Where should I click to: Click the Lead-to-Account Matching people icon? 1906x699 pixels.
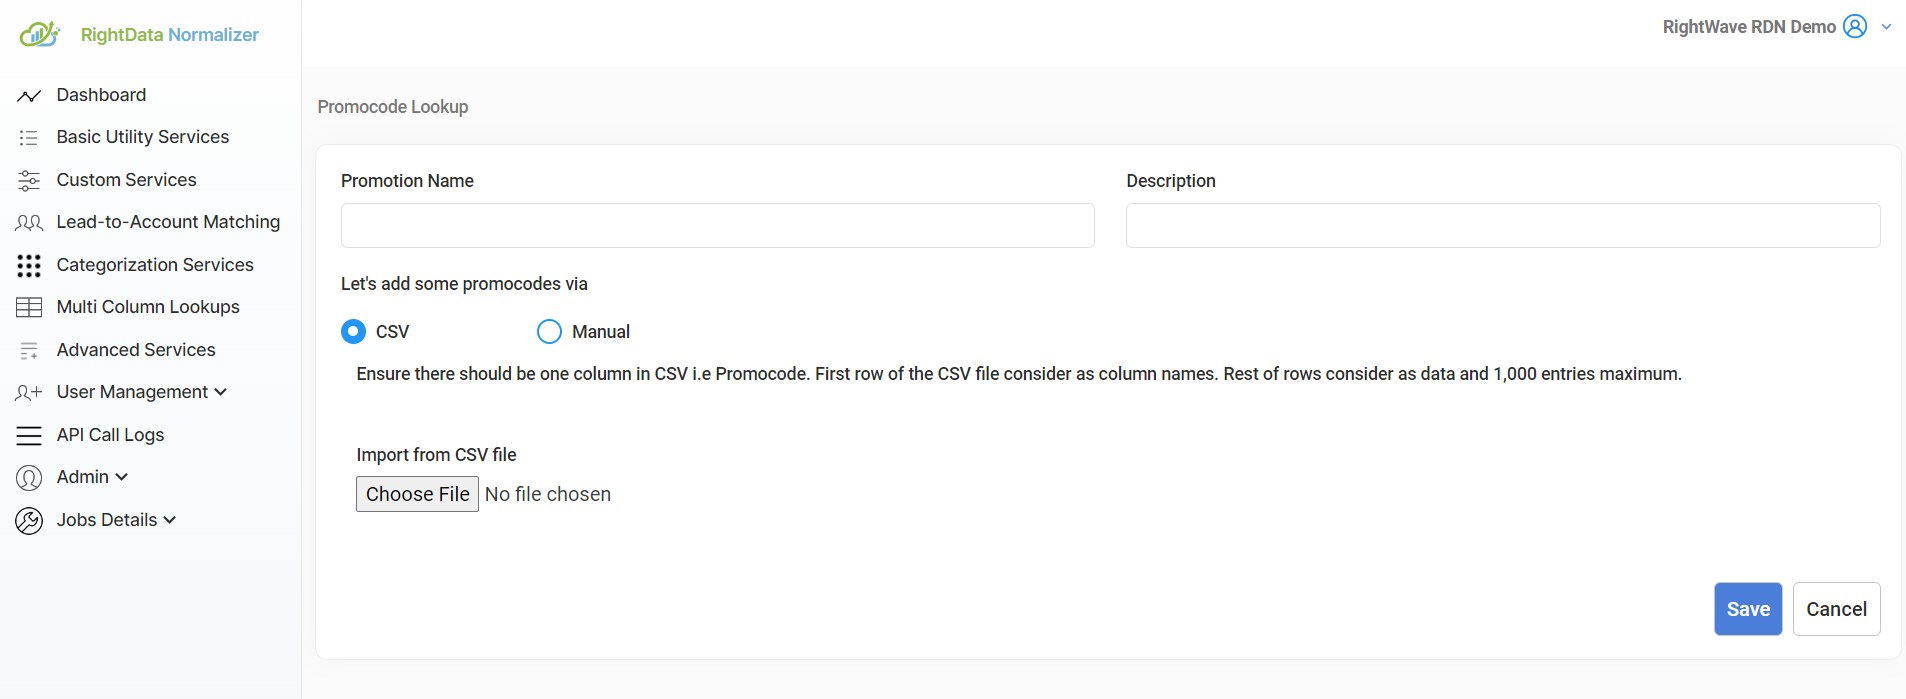(x=29, y=223)
